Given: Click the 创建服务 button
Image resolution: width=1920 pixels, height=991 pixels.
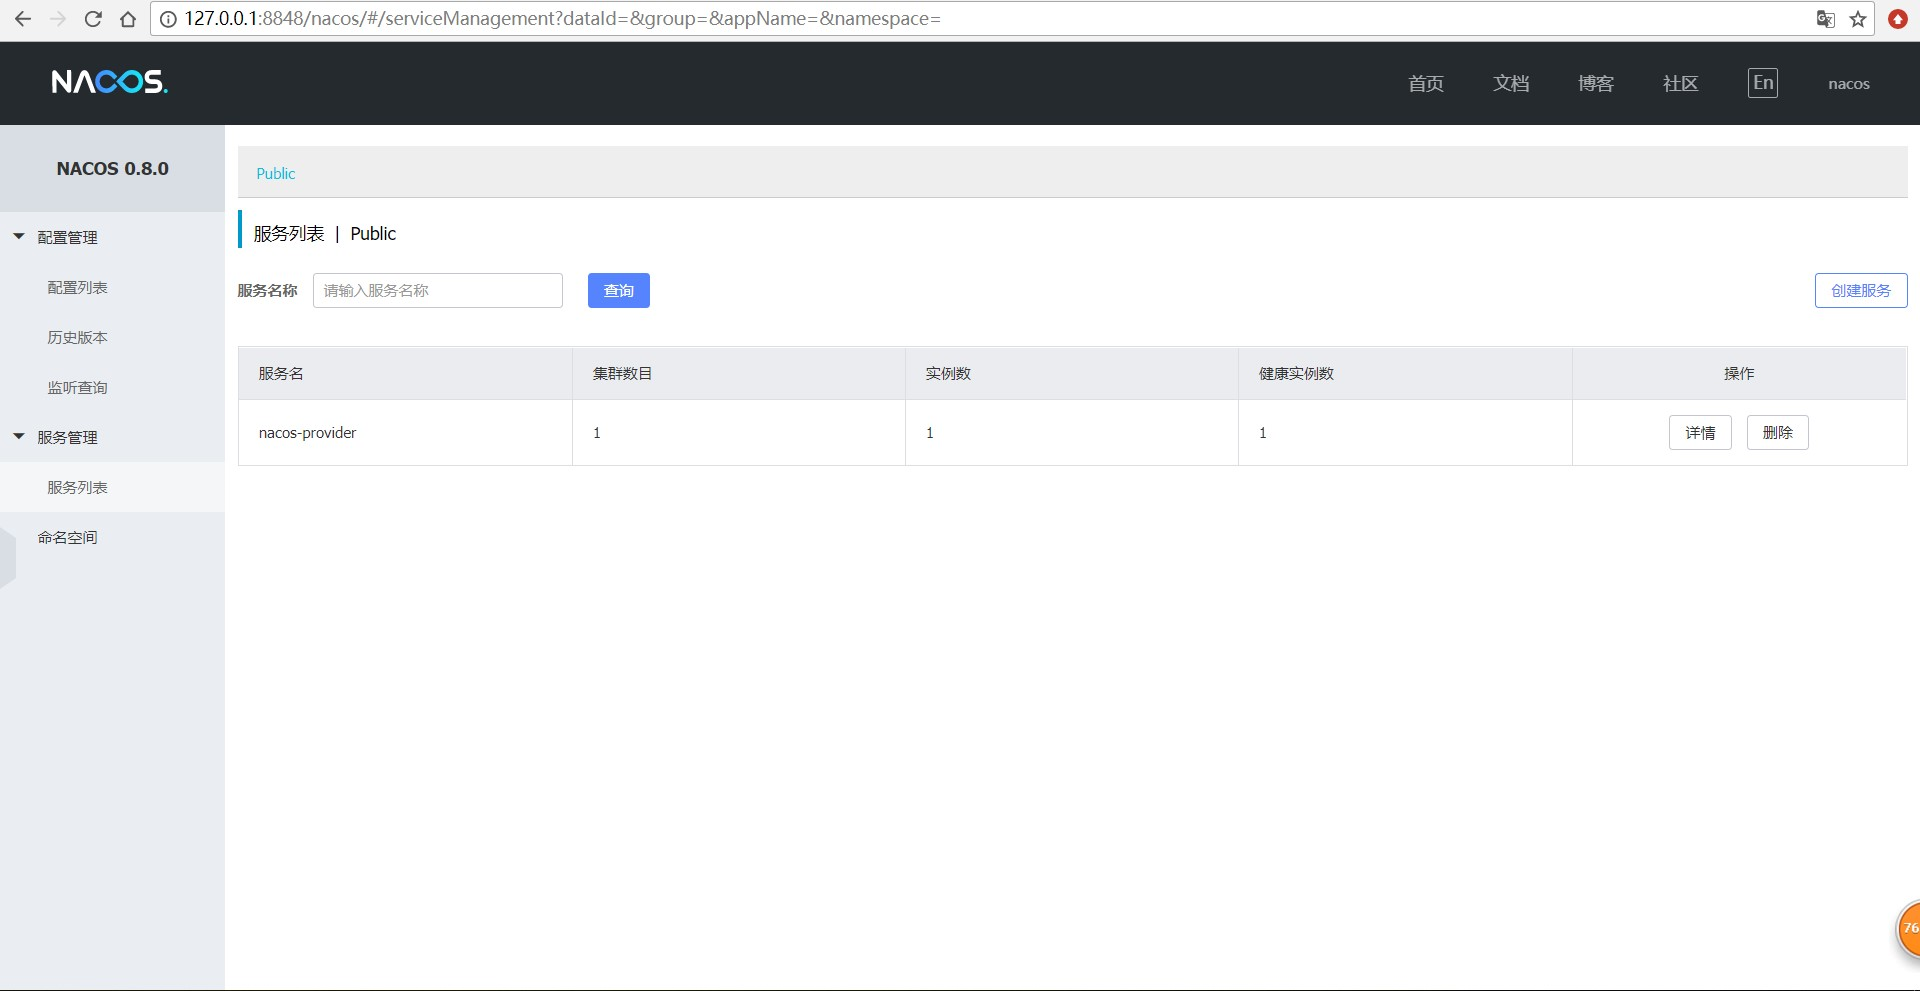Looking at the screenshot, I should [x=1861, y=290].
